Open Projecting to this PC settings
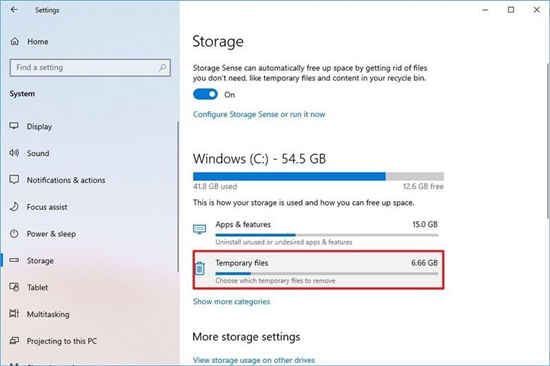 point(61,341)
